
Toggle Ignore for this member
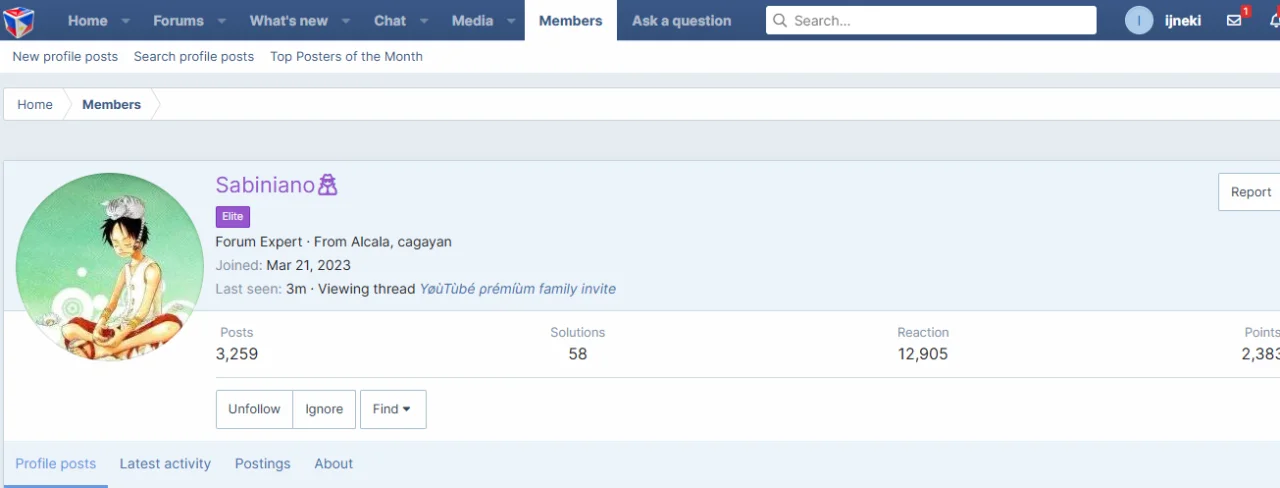[x=324, y=409]
